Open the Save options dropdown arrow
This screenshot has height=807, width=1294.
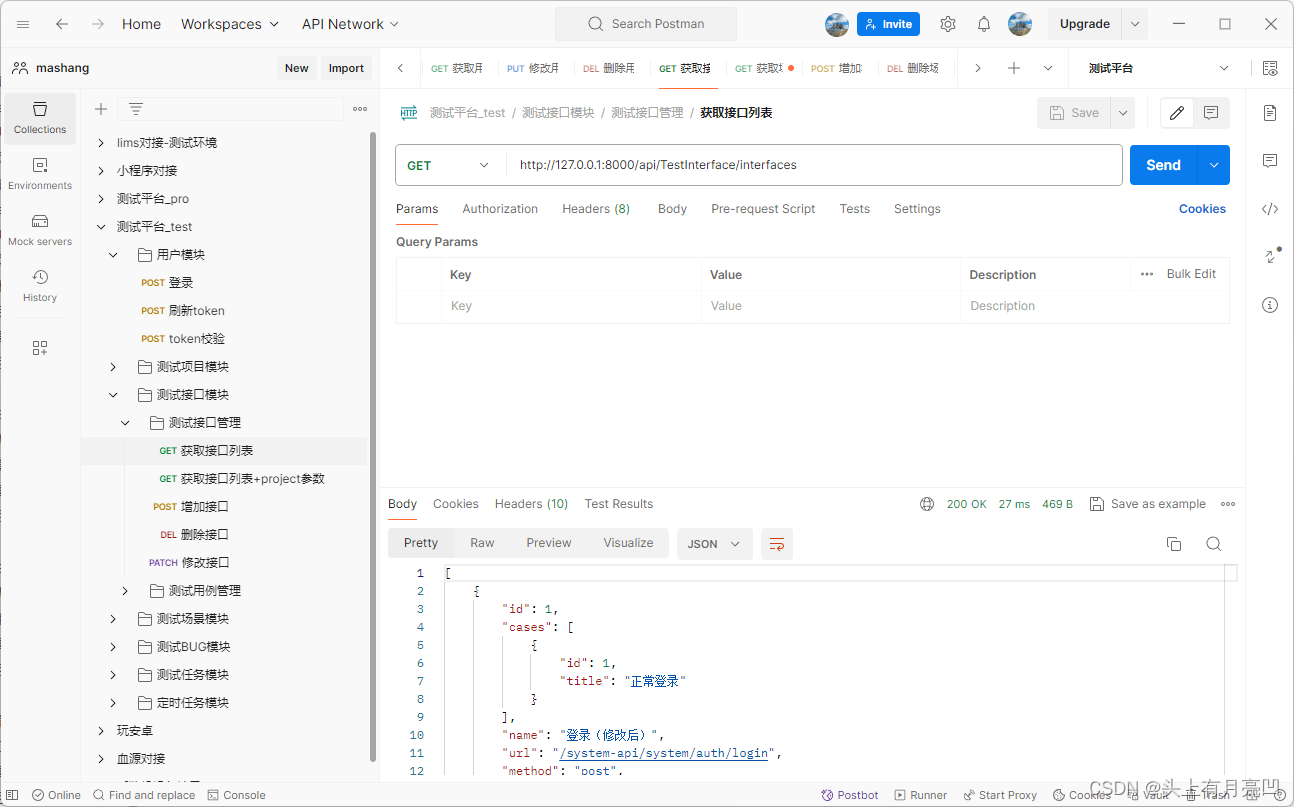(1123, 113)
